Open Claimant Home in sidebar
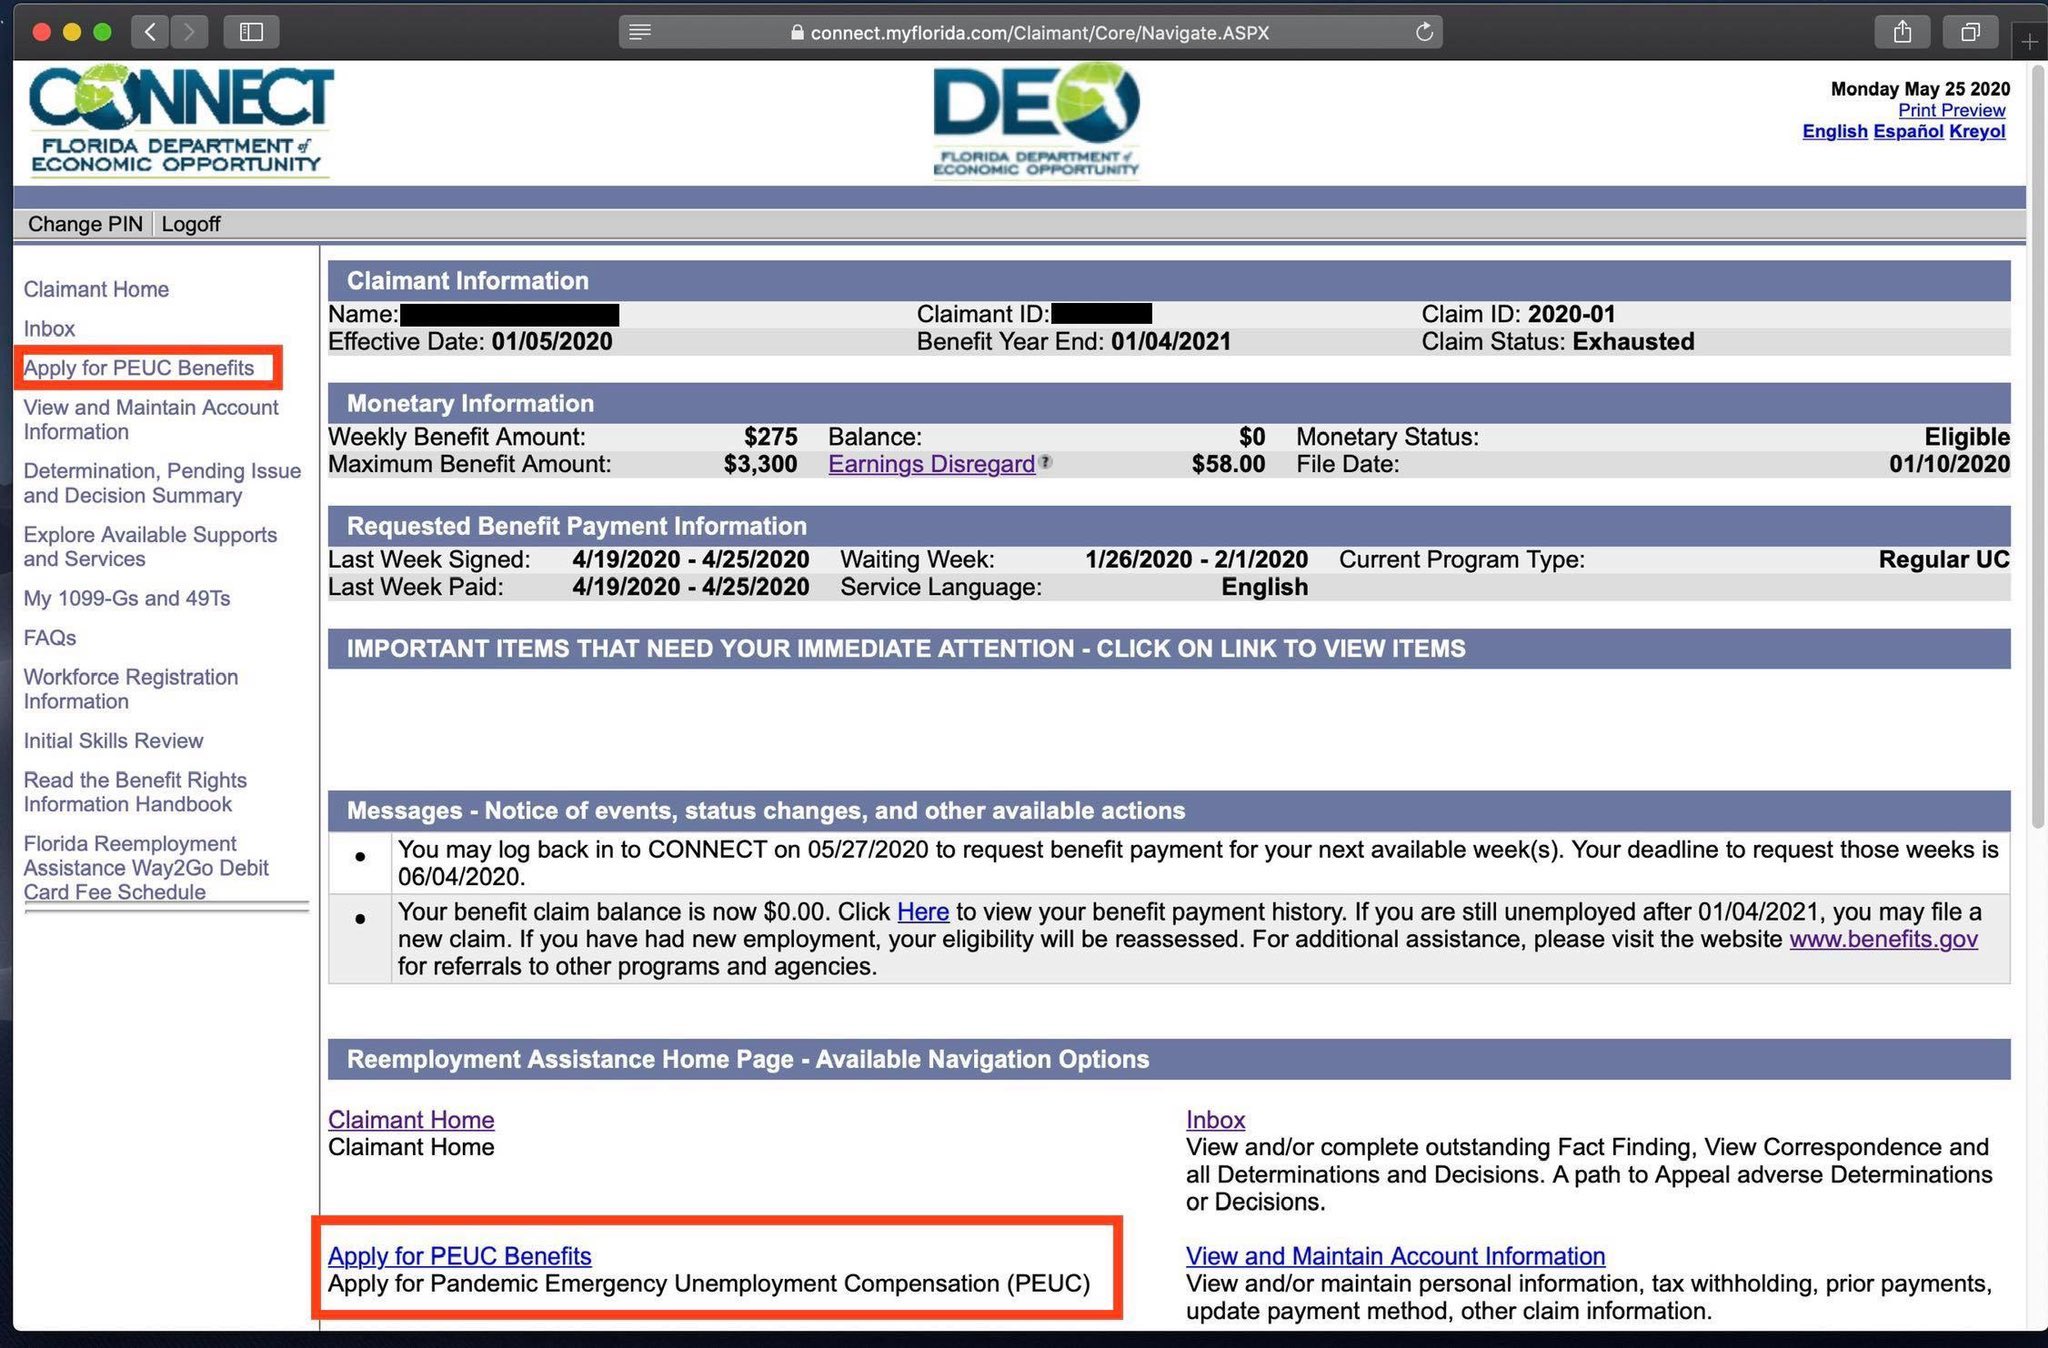Screen dimensions: 2048x1348 [96, 289]
